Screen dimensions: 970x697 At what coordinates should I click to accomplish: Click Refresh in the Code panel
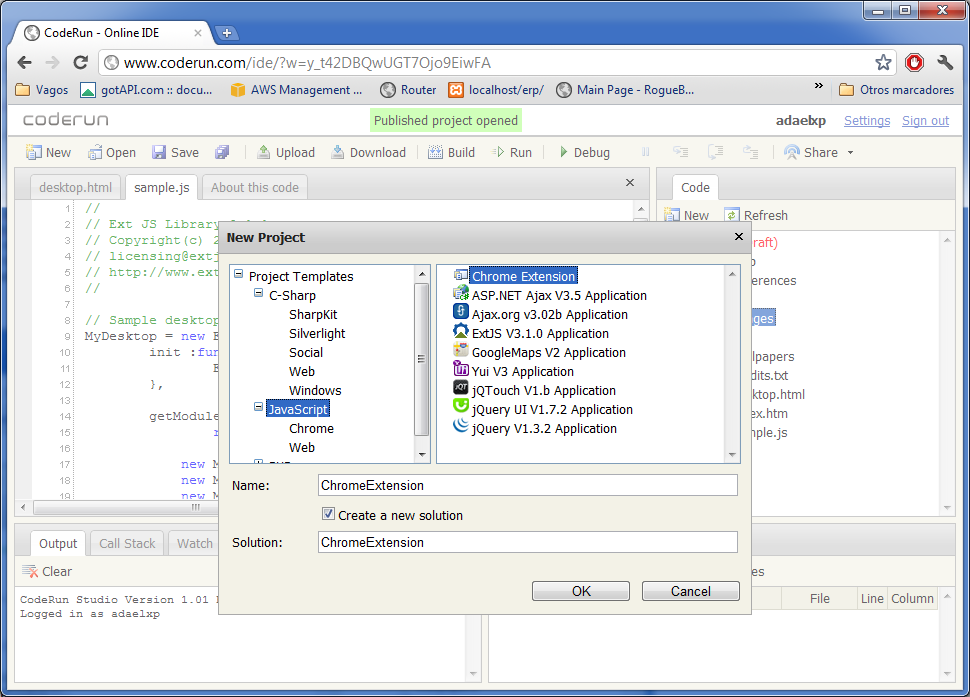[x=756, y=215]
